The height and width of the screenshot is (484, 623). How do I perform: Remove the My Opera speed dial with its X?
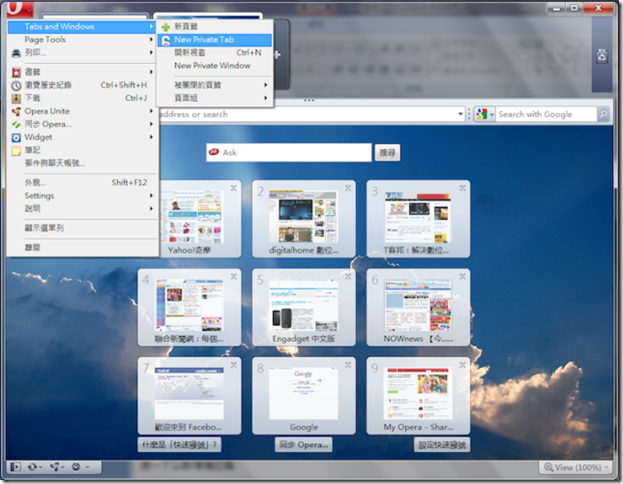coord(462,365)
